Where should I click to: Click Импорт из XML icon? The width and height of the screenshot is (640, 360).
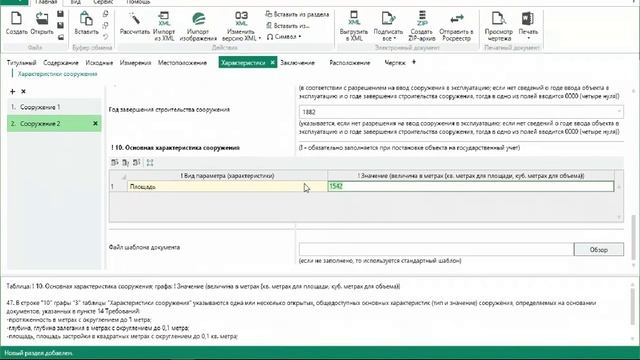(164, 26)
